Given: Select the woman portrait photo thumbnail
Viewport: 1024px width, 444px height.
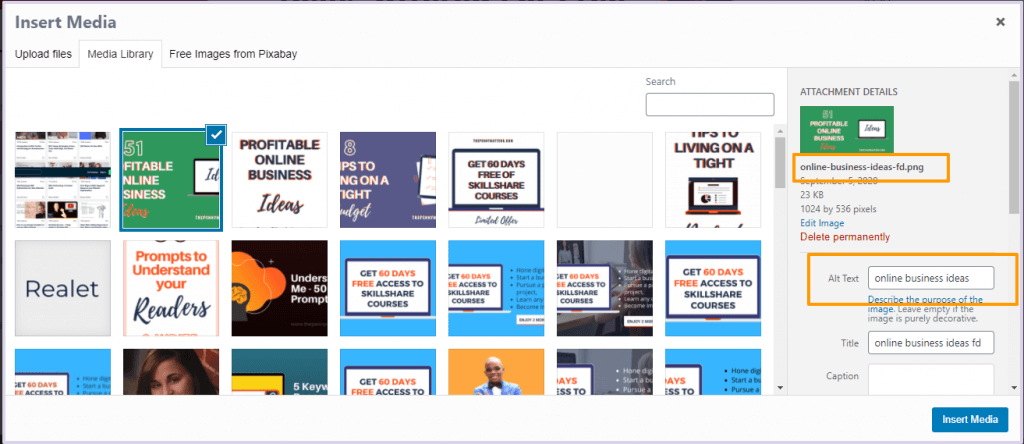Looking at the screenshot, I should tap(171, 372).
